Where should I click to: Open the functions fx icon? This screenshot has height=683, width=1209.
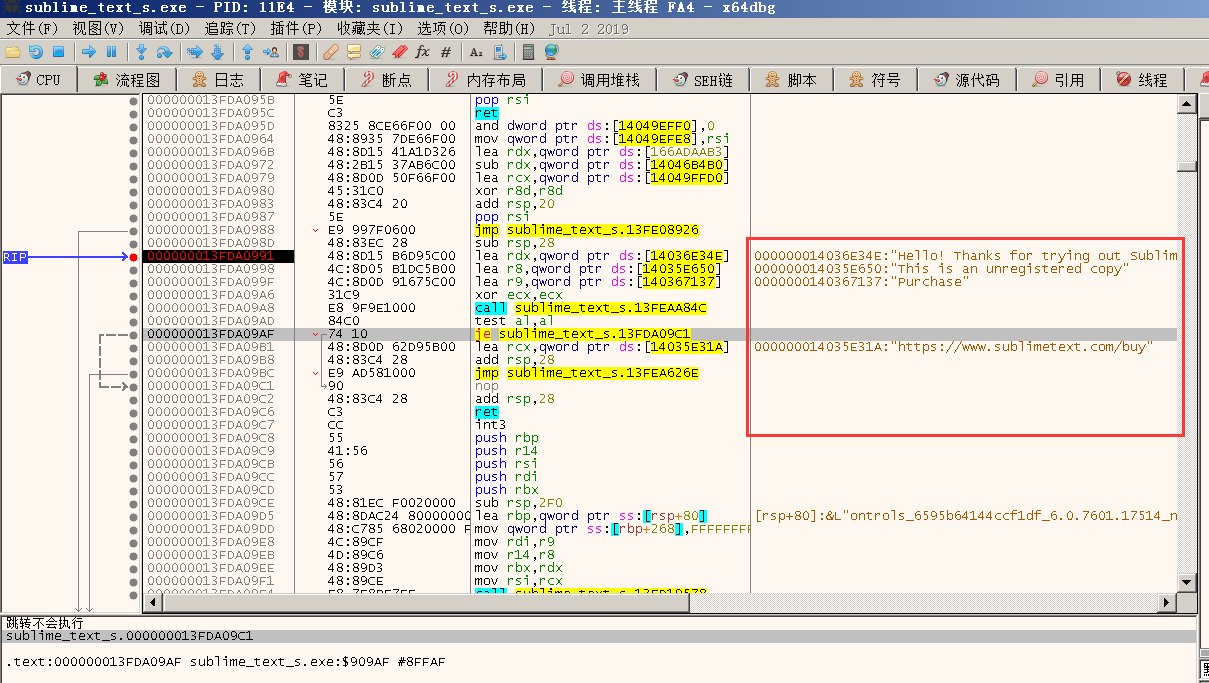pos(422,51)
